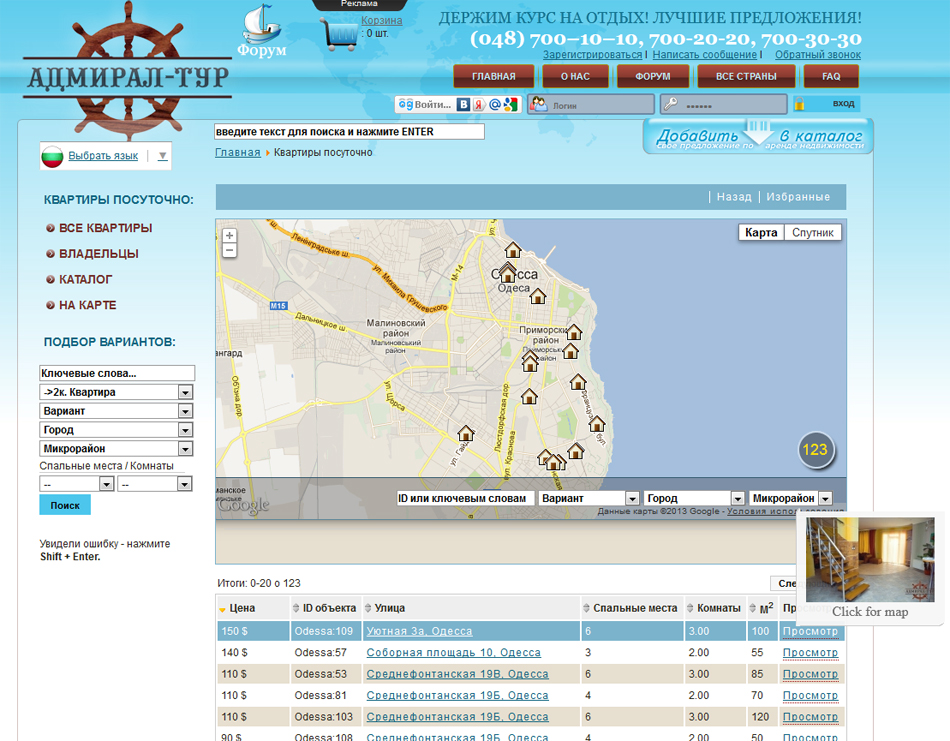Open the sleeping places dropdown
This screenshot has height=741, width=950.
coord(107,483)
